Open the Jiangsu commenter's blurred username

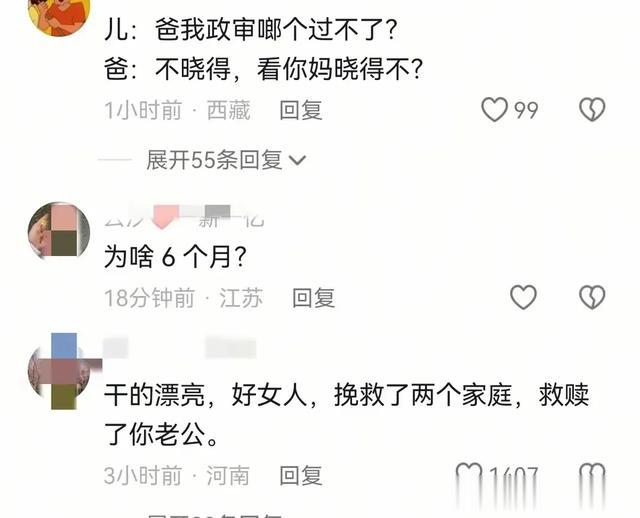pos(184,216)
